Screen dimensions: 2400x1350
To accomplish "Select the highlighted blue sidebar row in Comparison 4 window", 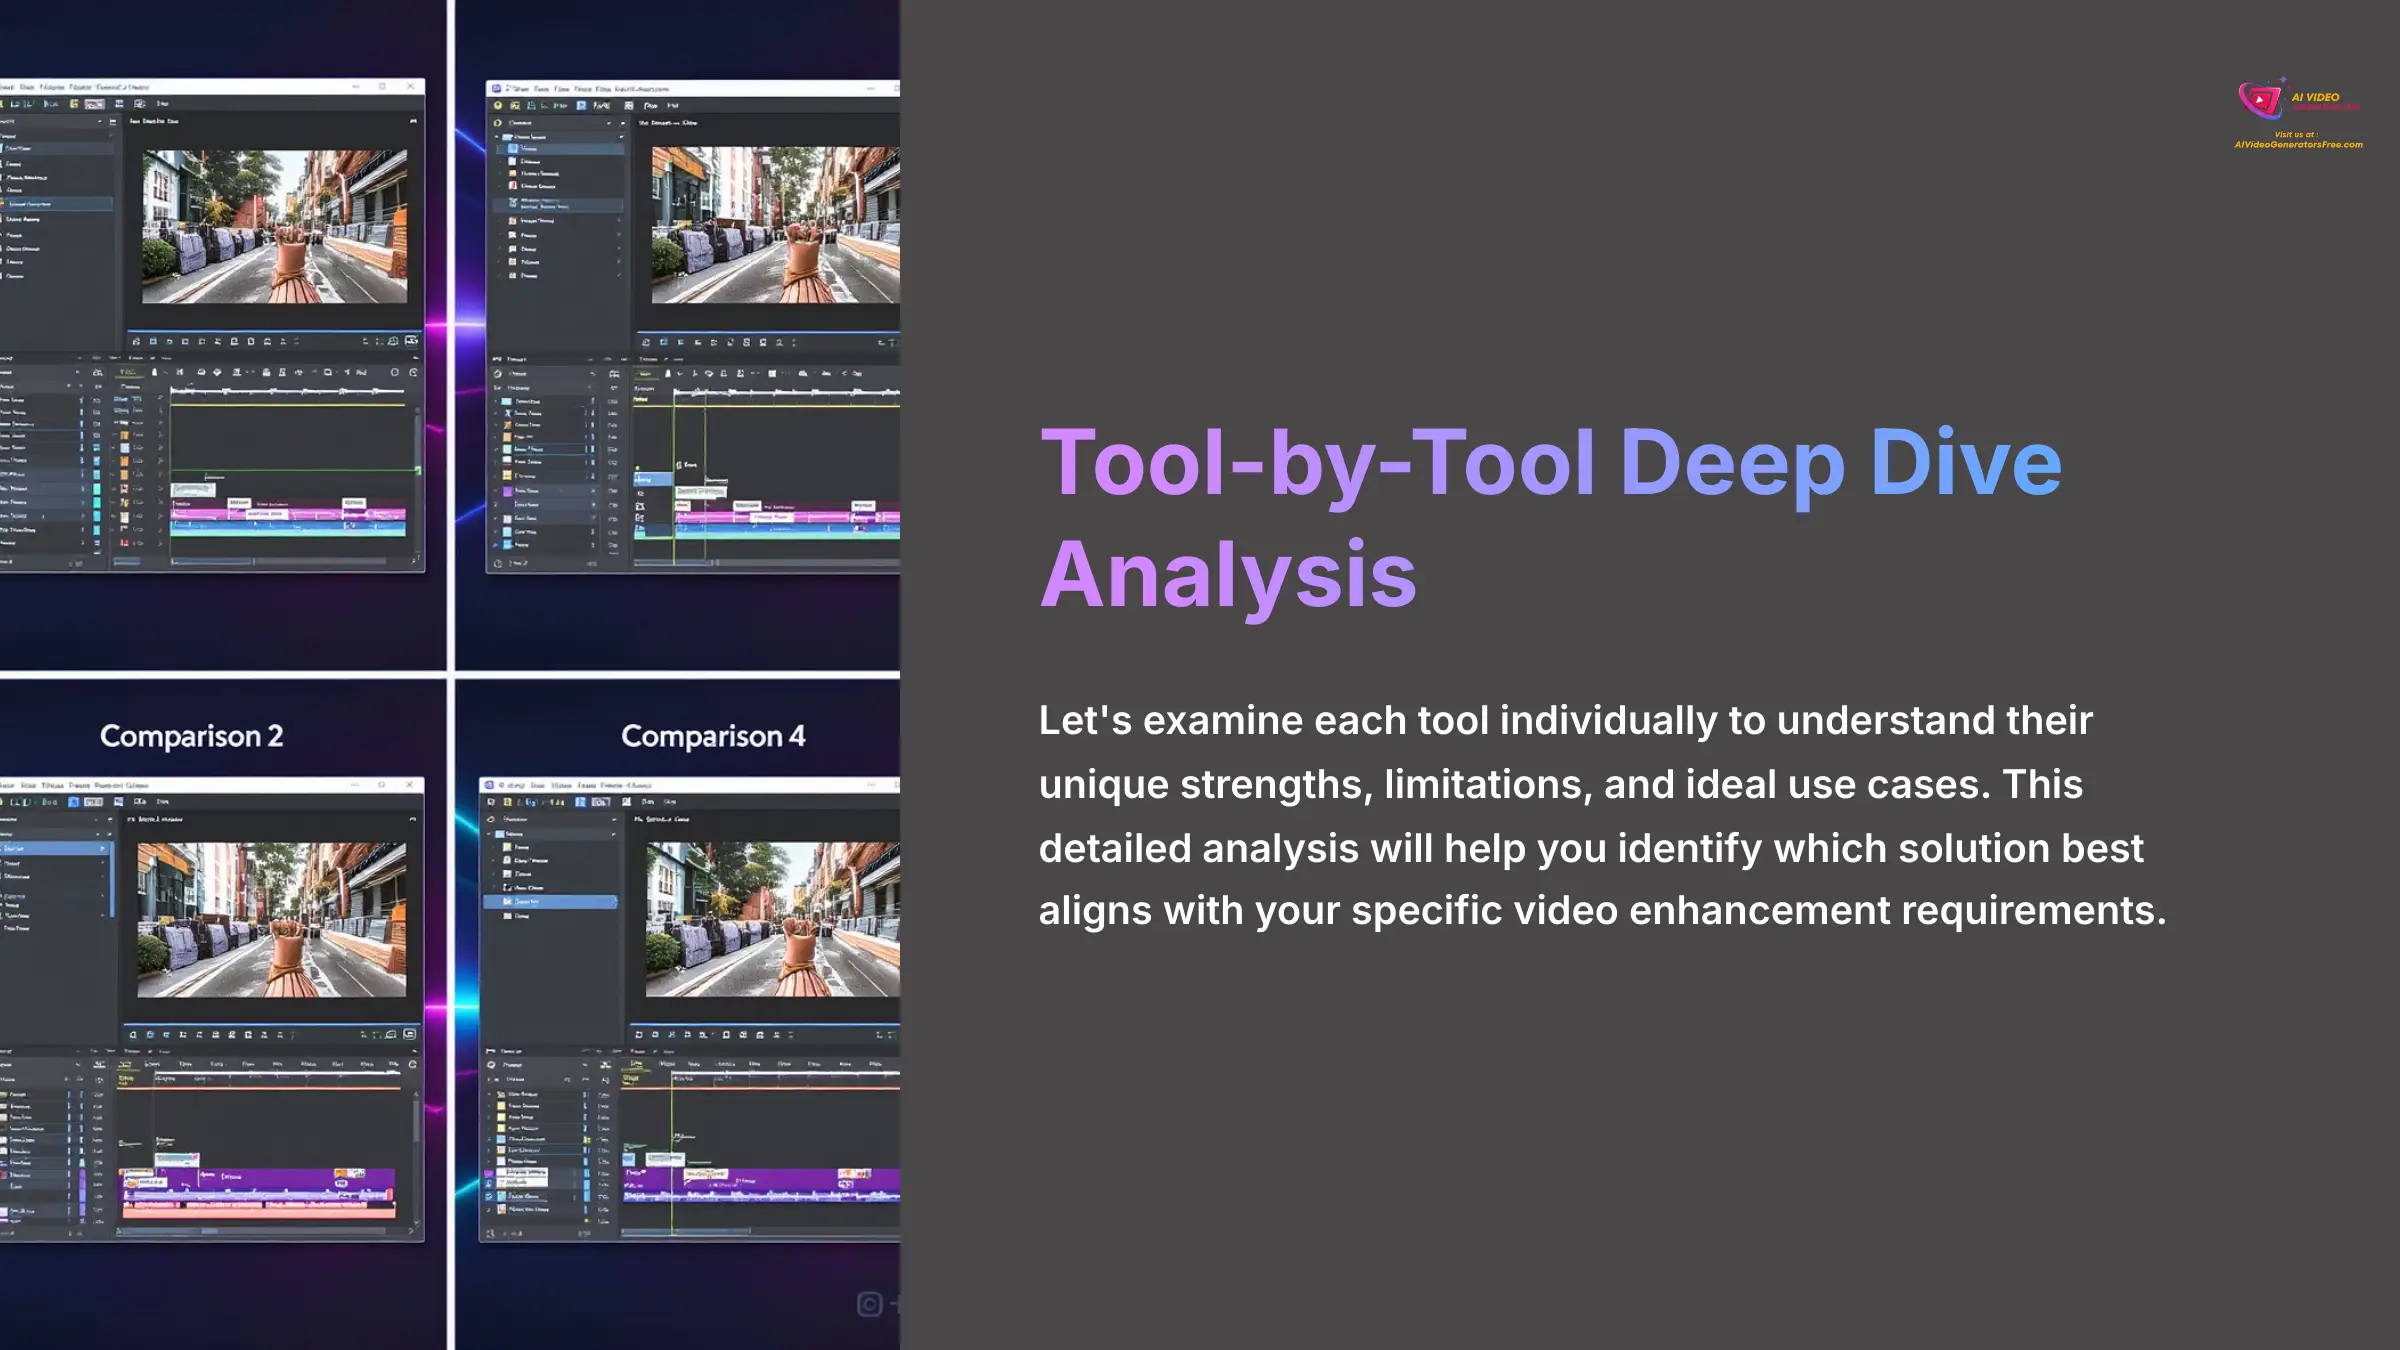I will (550, 902).
